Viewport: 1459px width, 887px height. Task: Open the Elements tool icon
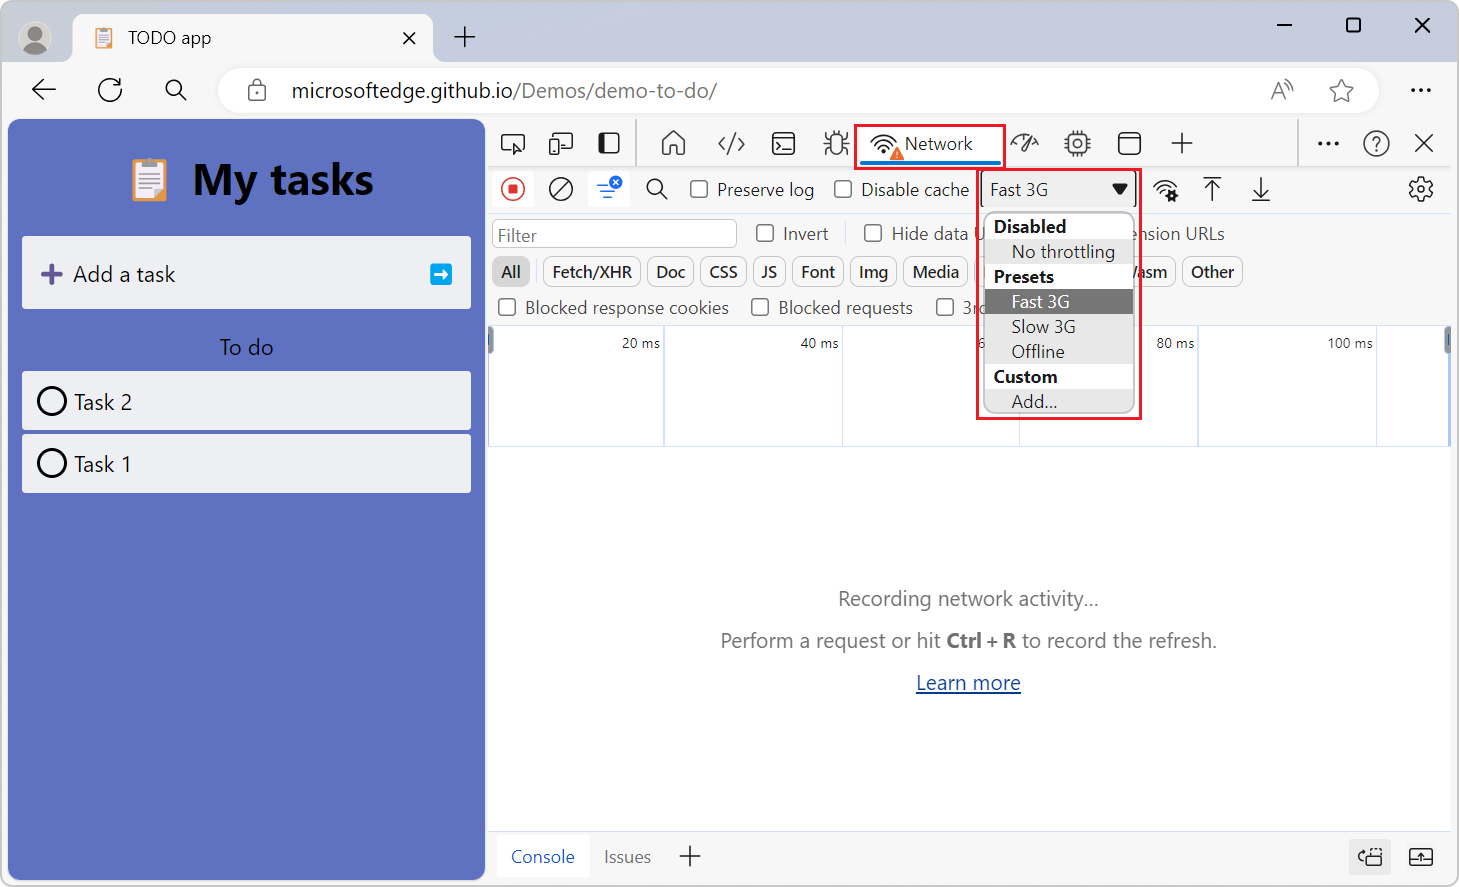(731, 144)
